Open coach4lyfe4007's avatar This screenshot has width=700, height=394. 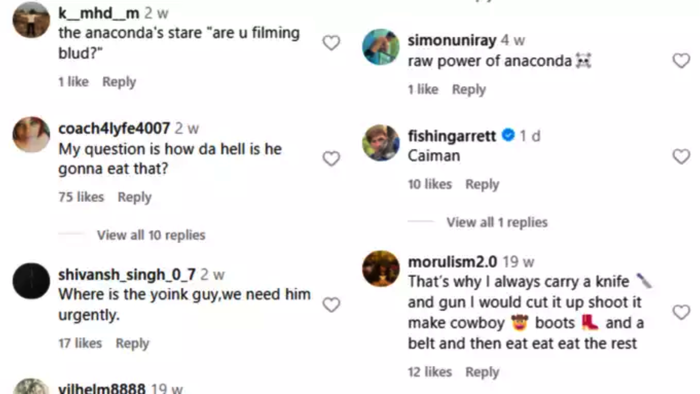31,134
